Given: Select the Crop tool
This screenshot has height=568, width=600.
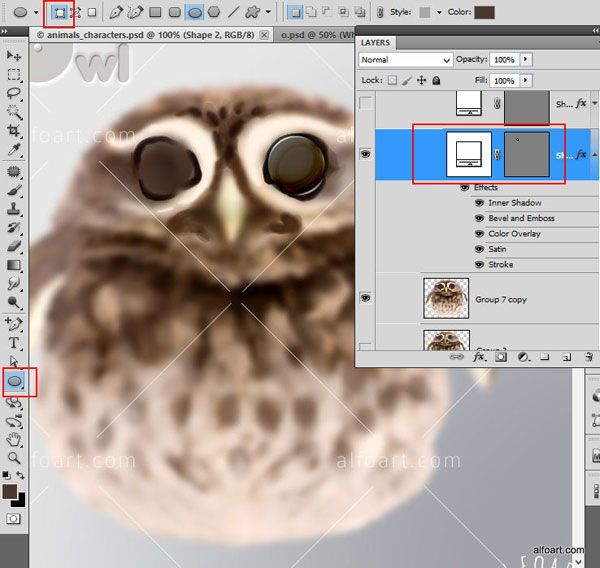Looking at the screenshot, I should point(14,131).
